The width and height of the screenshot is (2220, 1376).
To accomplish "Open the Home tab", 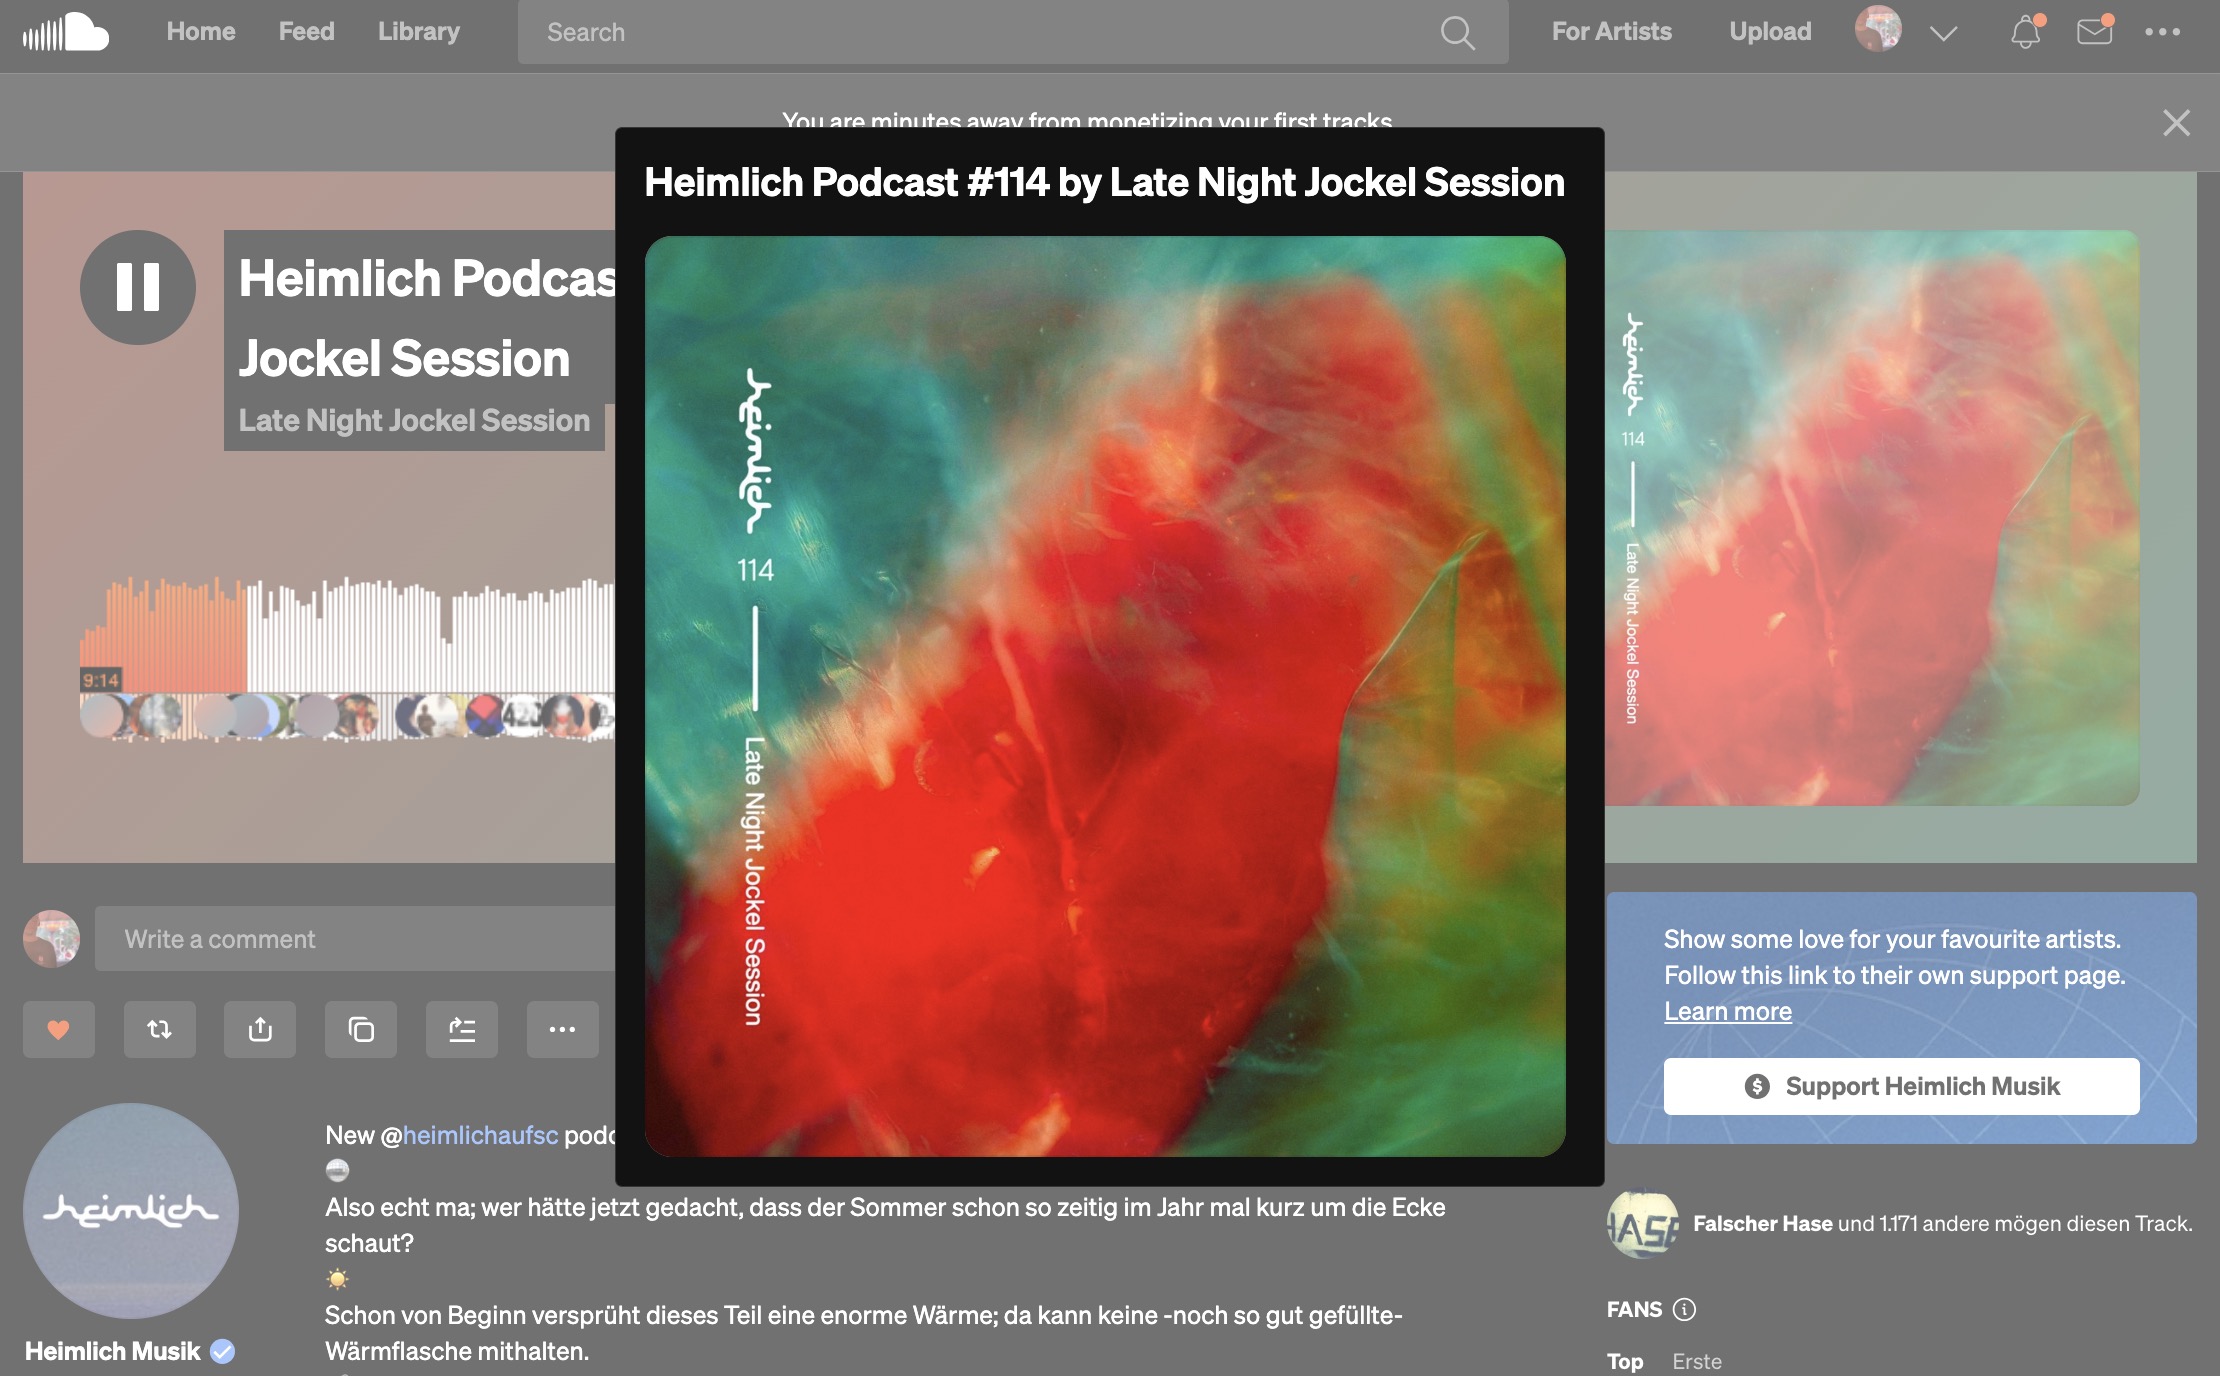I will click(x=201, y=32).
